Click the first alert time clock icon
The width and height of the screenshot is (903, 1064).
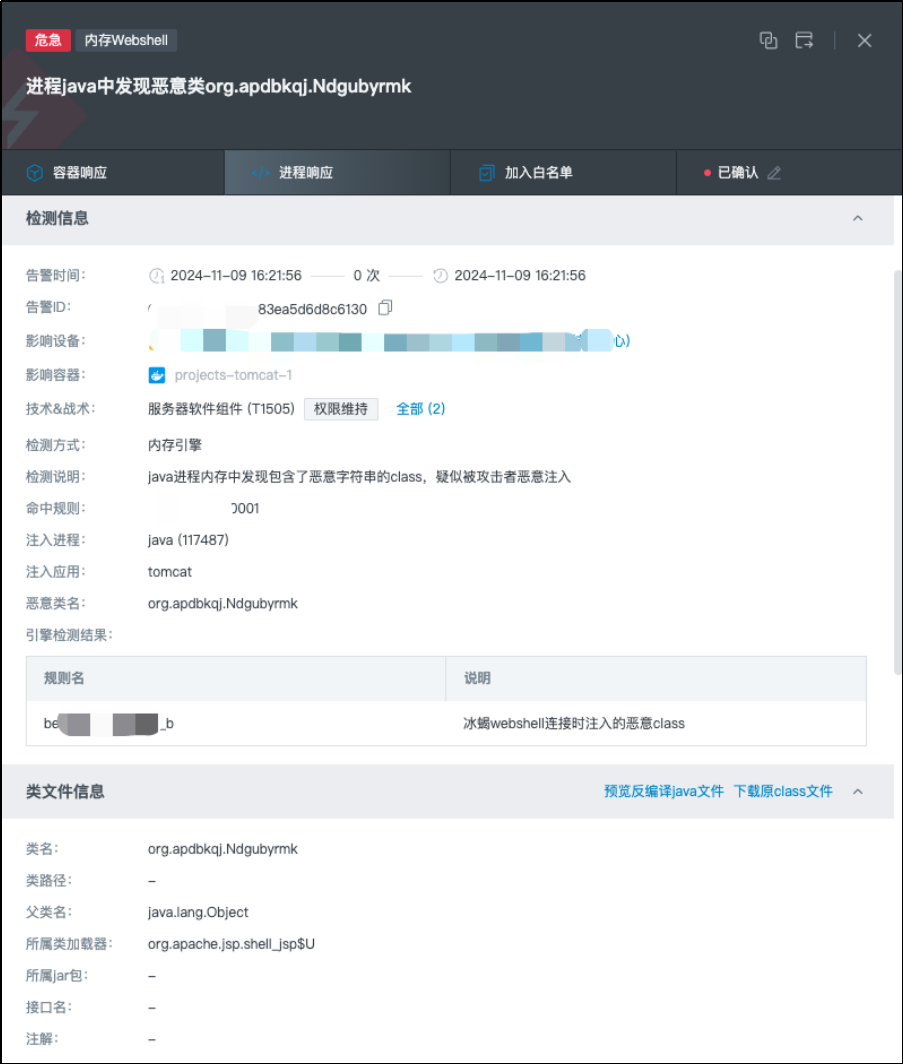click(x=157, y=276)
